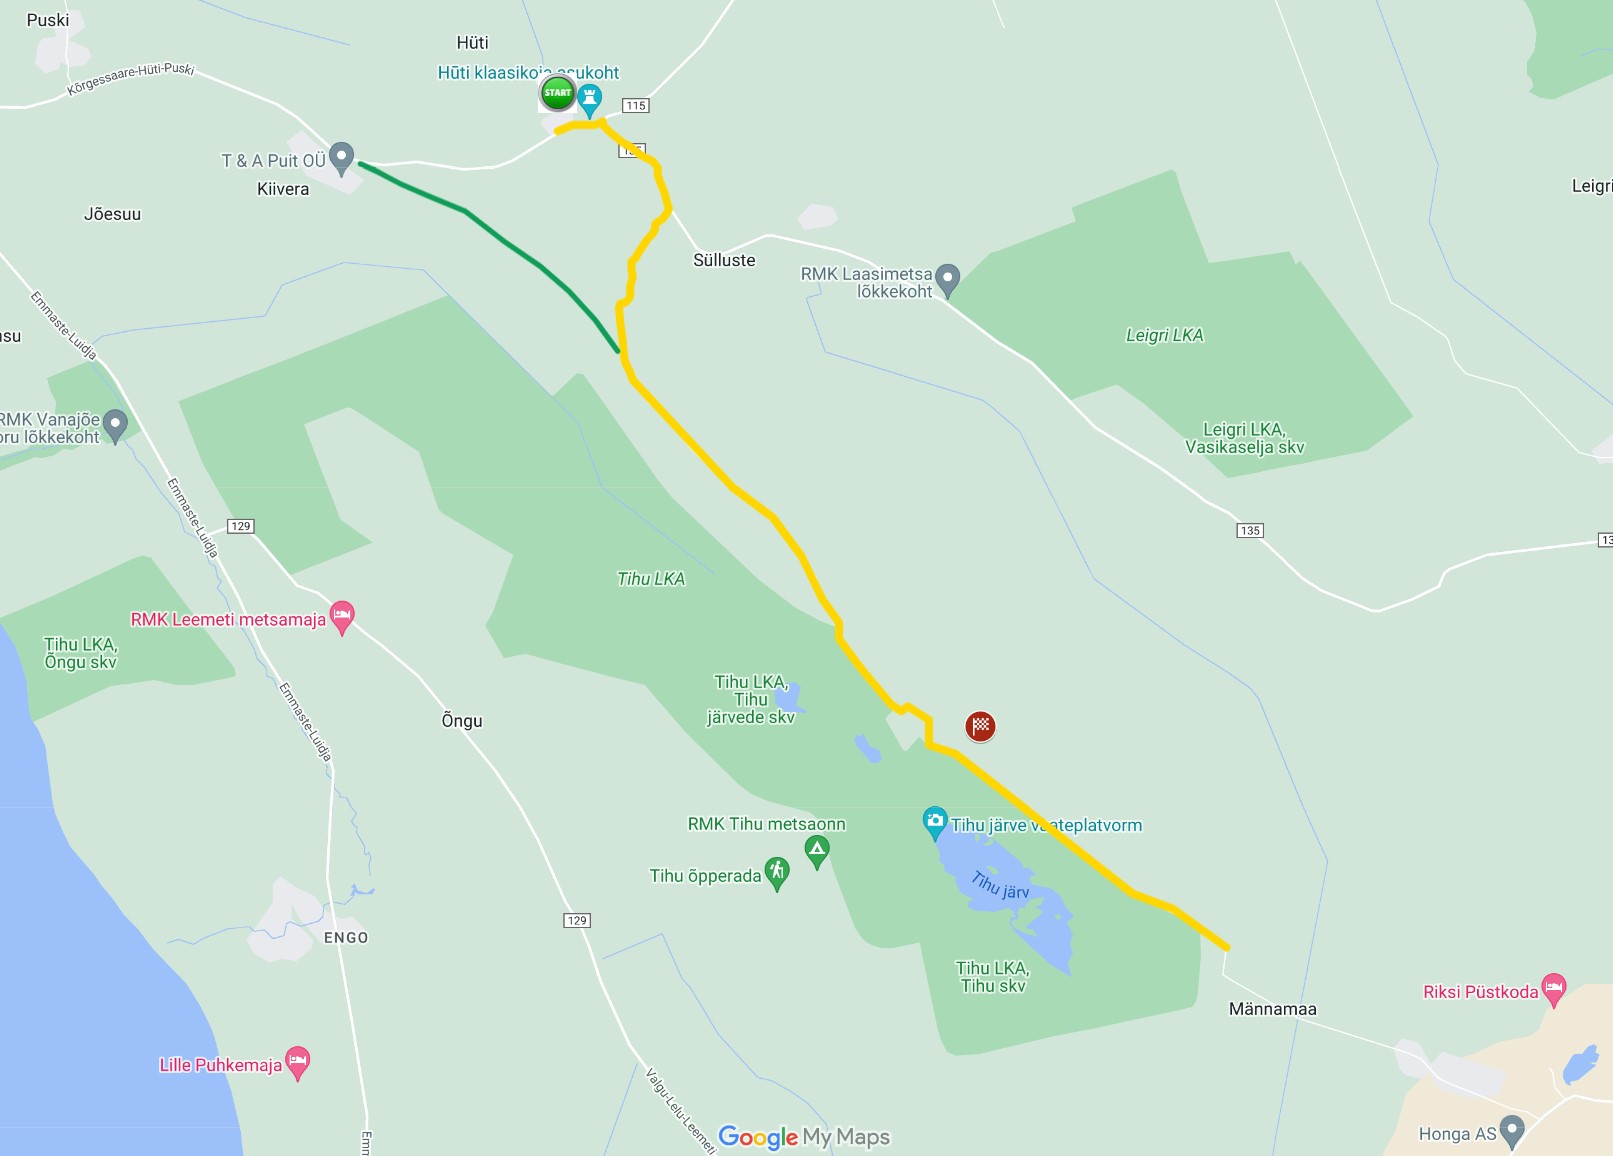Viewport: 1613px width, 1156px height.
Task: Click the Tihu õpperada hiking icon
Action: coord(777,873)
